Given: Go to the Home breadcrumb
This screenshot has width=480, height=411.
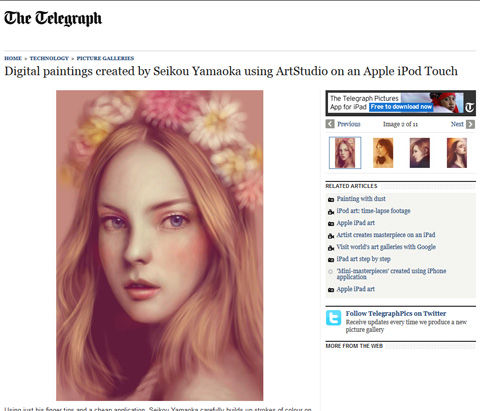Looking at the screenshot, I should tap(13, 58).
